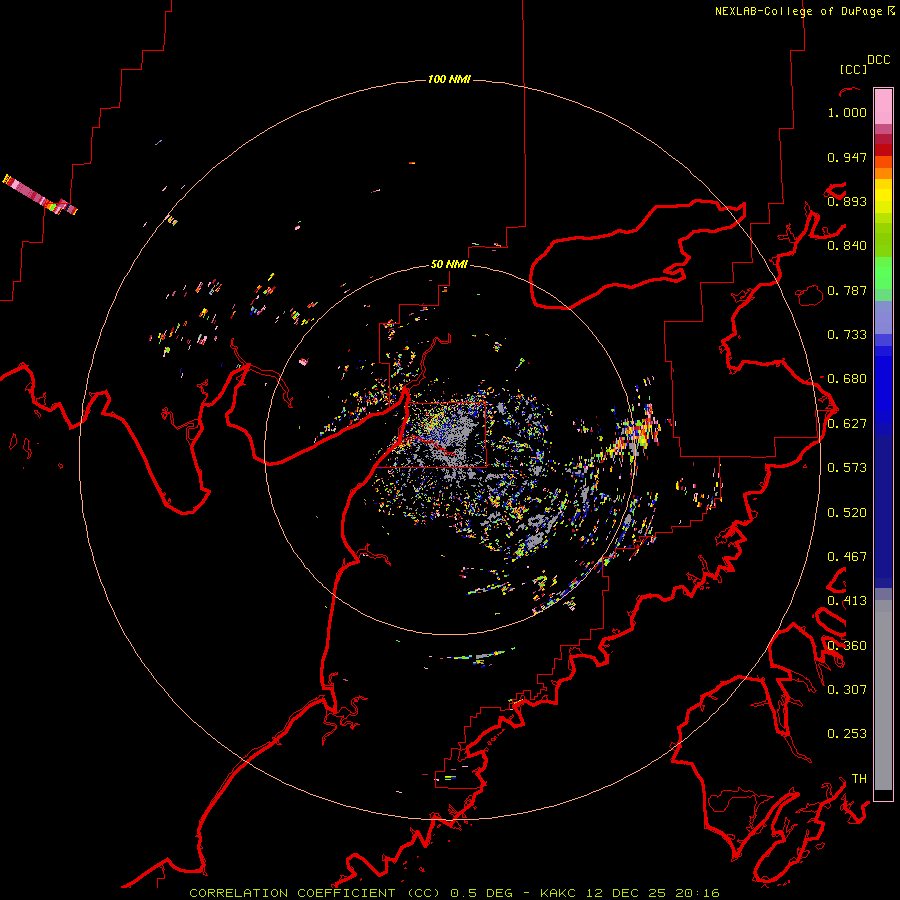The height and width of the screenshot is (900, 900).
Task: Click the 0.840 scale value
Action: pos(847,246)
